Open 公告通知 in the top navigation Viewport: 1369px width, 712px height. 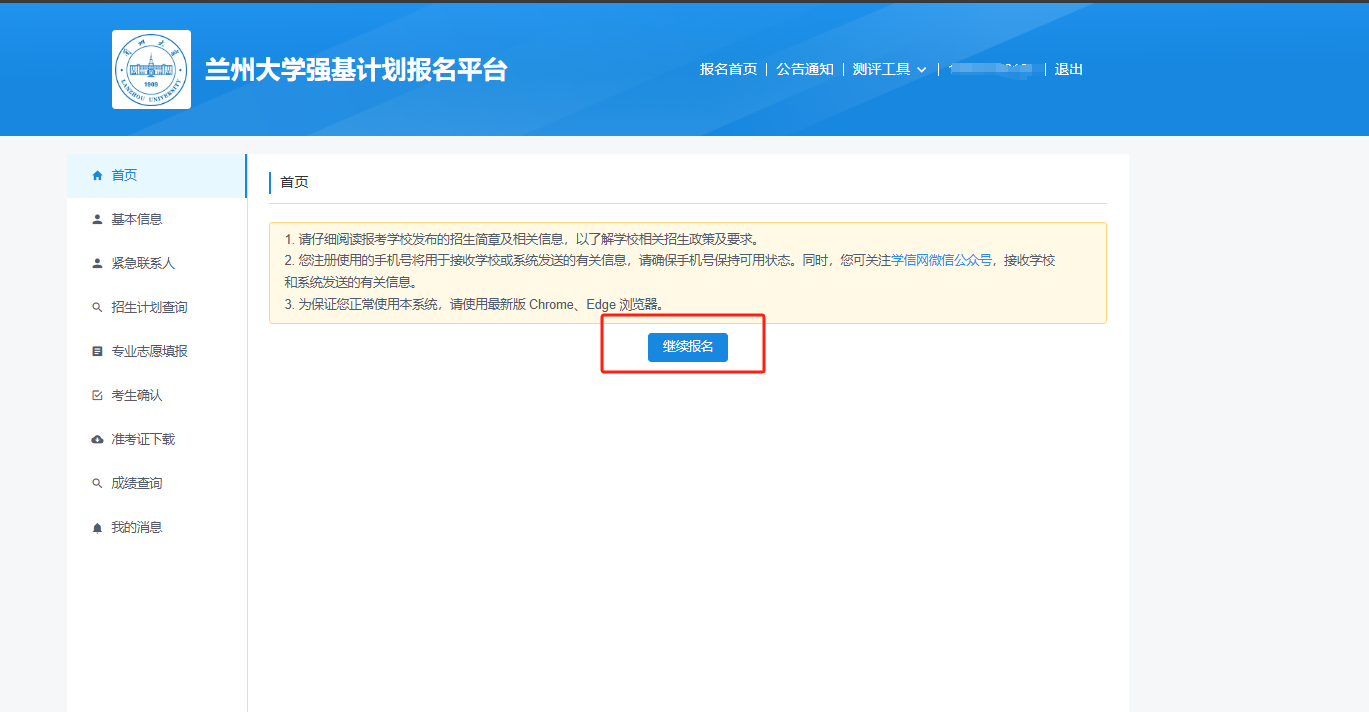pyautogui.click(x=805, y=69)
